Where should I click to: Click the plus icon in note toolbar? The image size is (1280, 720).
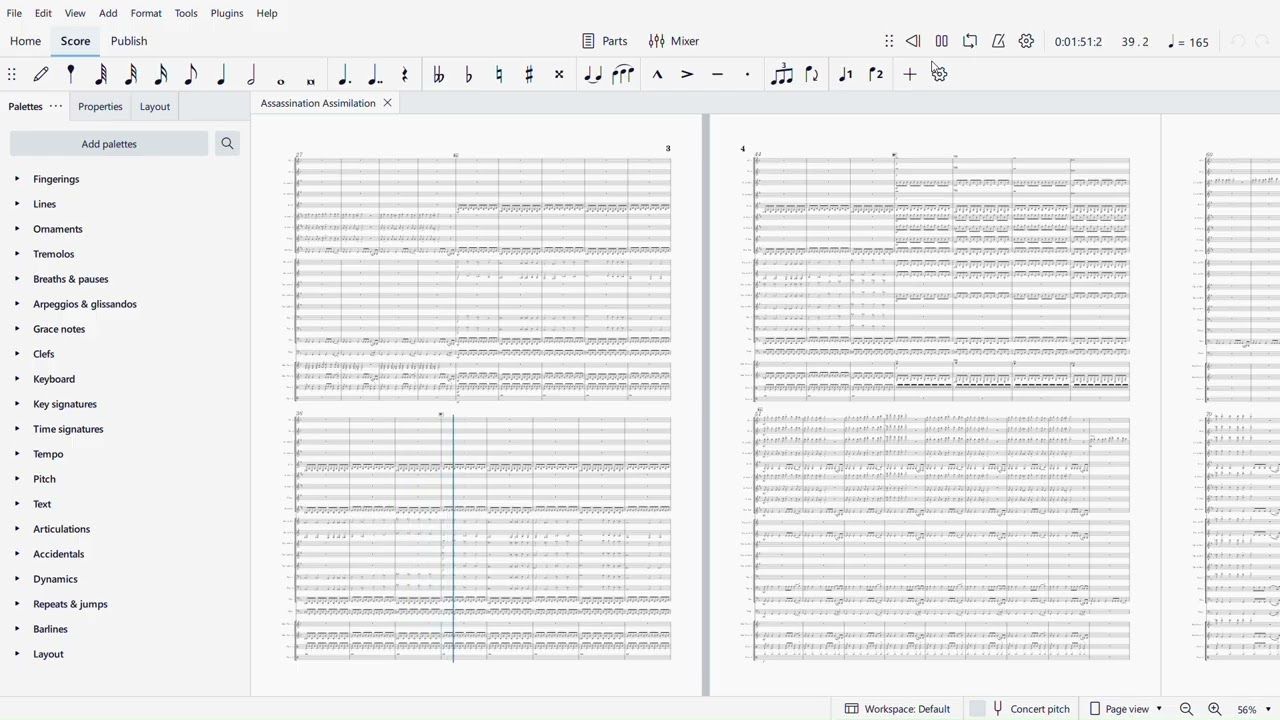coord(909,75)
